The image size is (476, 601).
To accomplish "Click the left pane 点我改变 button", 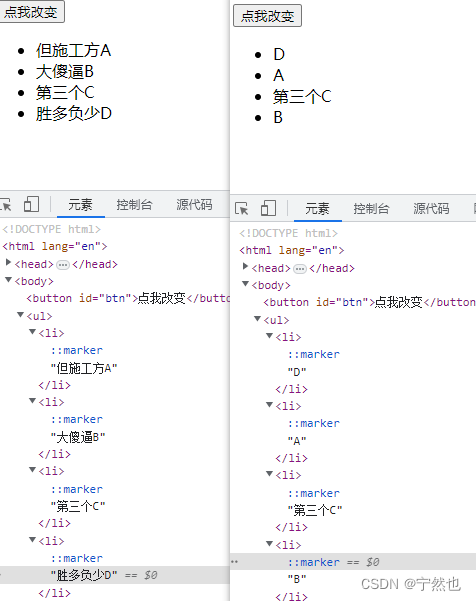I will pos(31,12).
